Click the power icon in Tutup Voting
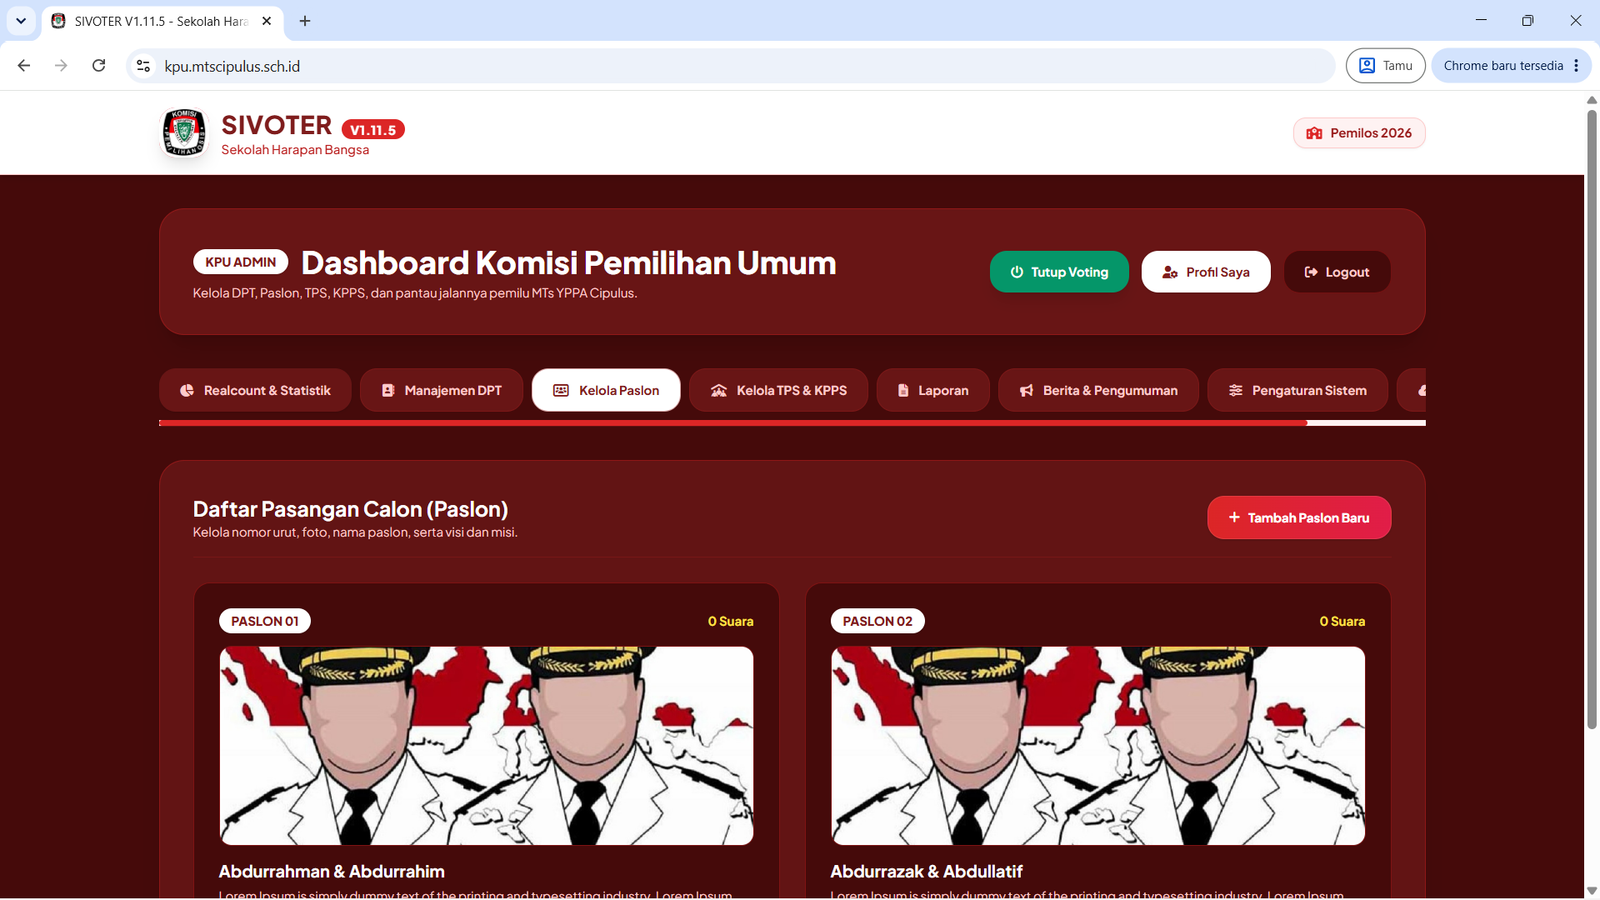The image size is (1600, 900). pyautogui.click(x=1017, y=272)
